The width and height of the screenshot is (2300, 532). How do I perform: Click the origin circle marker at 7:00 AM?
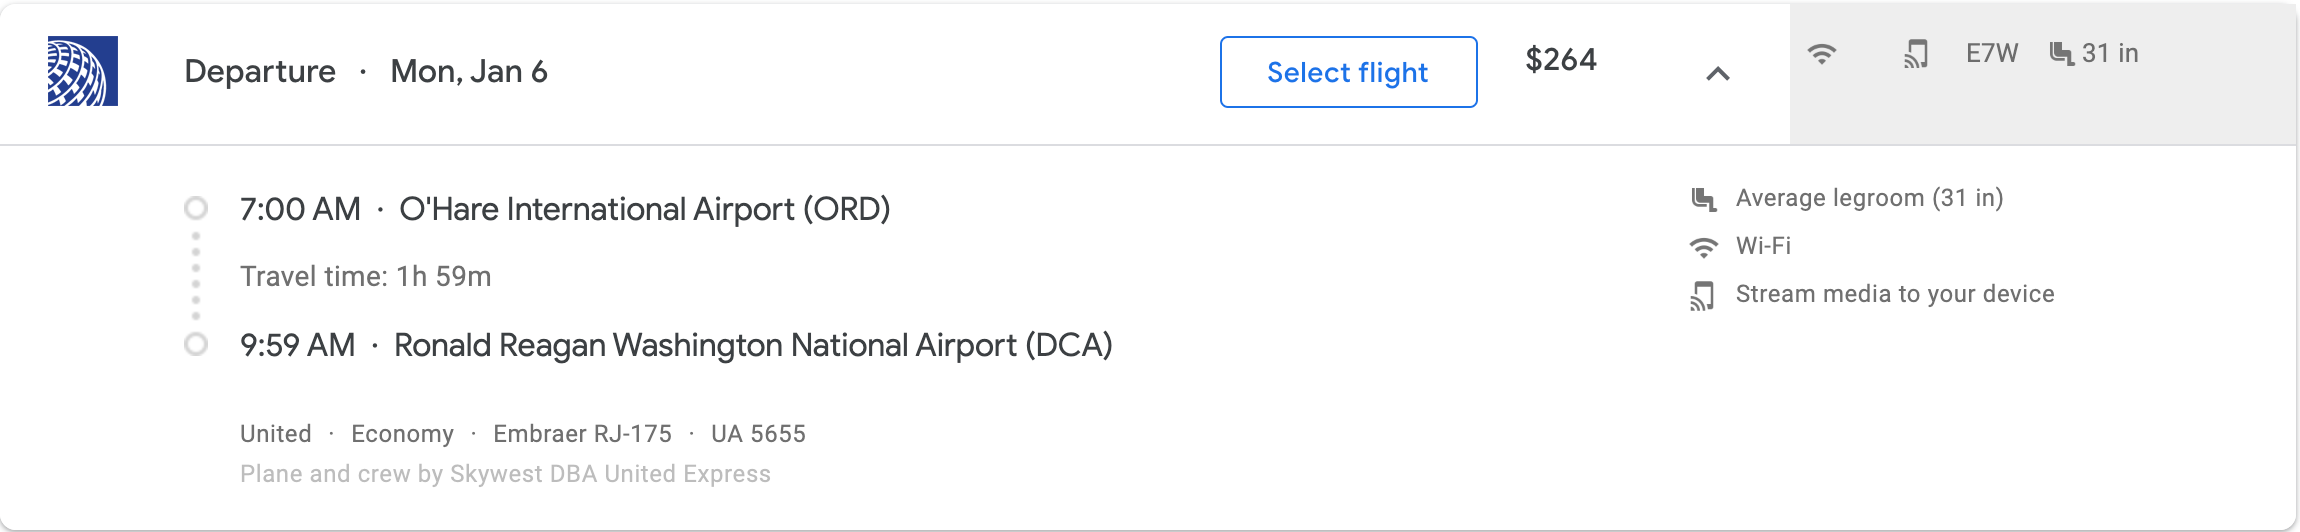(x=196, y=208)
